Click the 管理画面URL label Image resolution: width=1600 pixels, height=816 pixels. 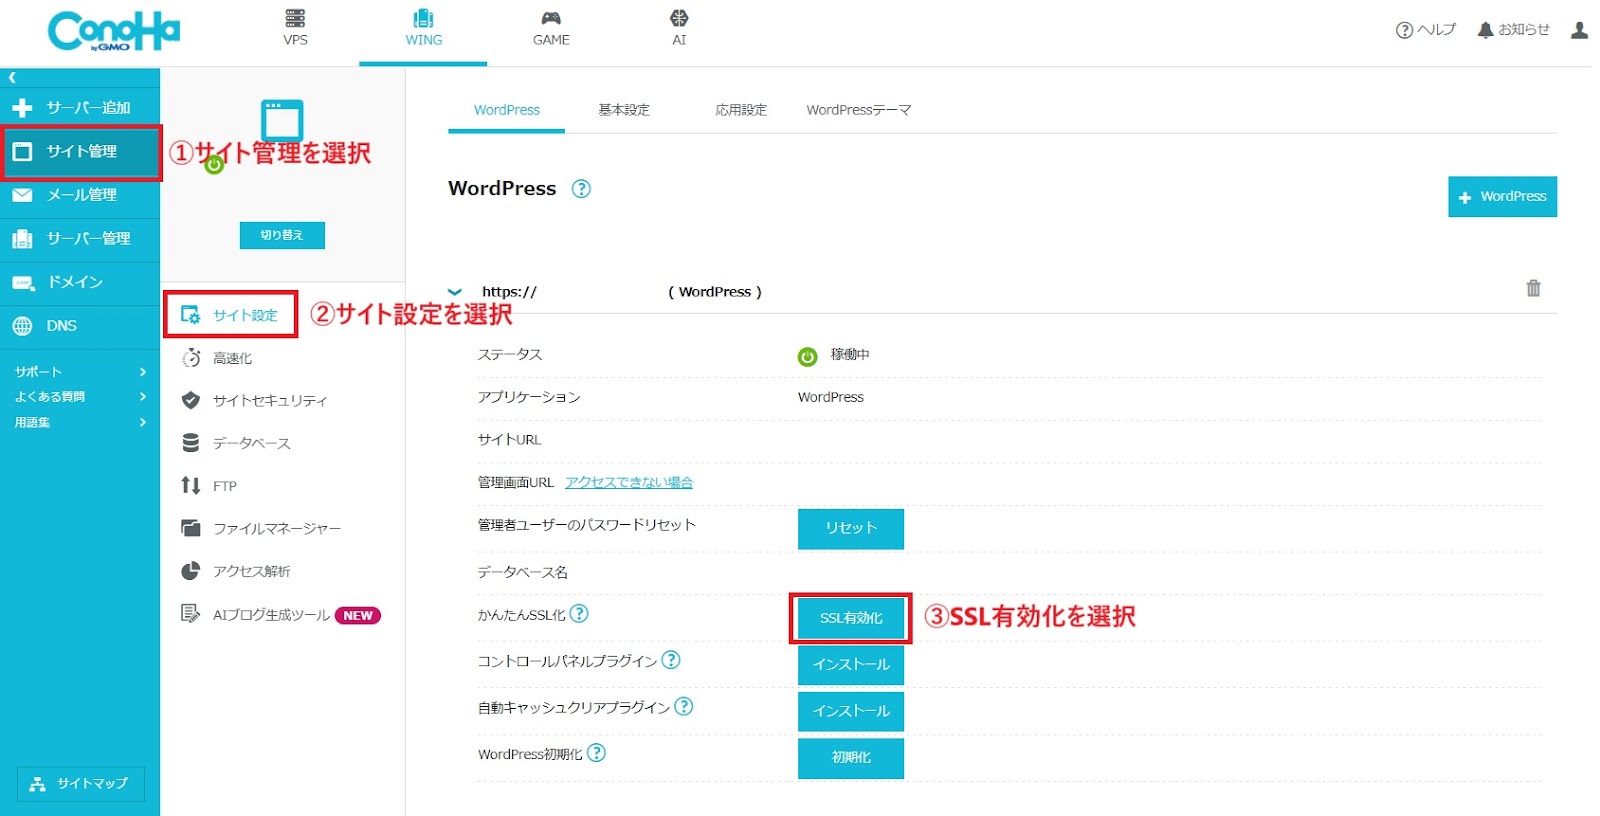point(516,482)
